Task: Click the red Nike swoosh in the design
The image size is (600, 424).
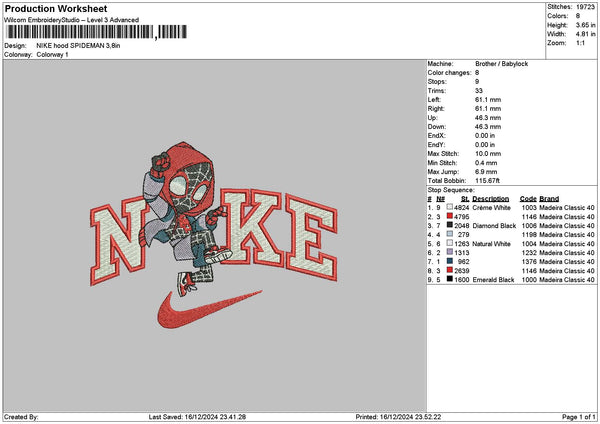Action: point(209,310)
